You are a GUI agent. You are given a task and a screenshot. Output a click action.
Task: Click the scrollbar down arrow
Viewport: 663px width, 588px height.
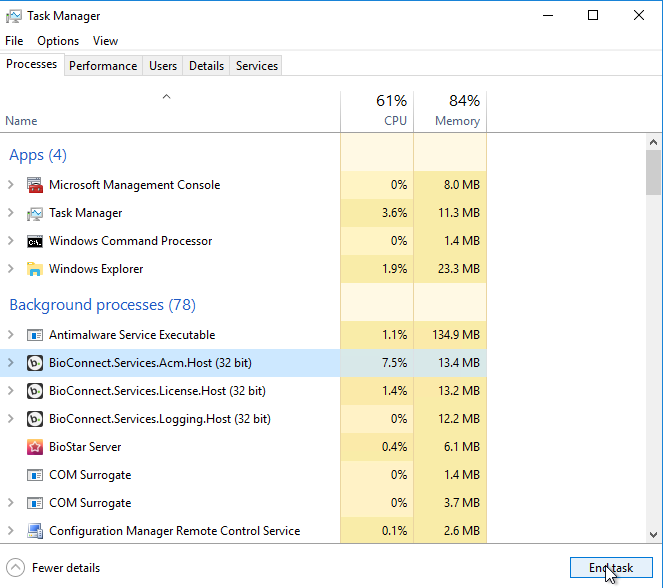point(653,535)
